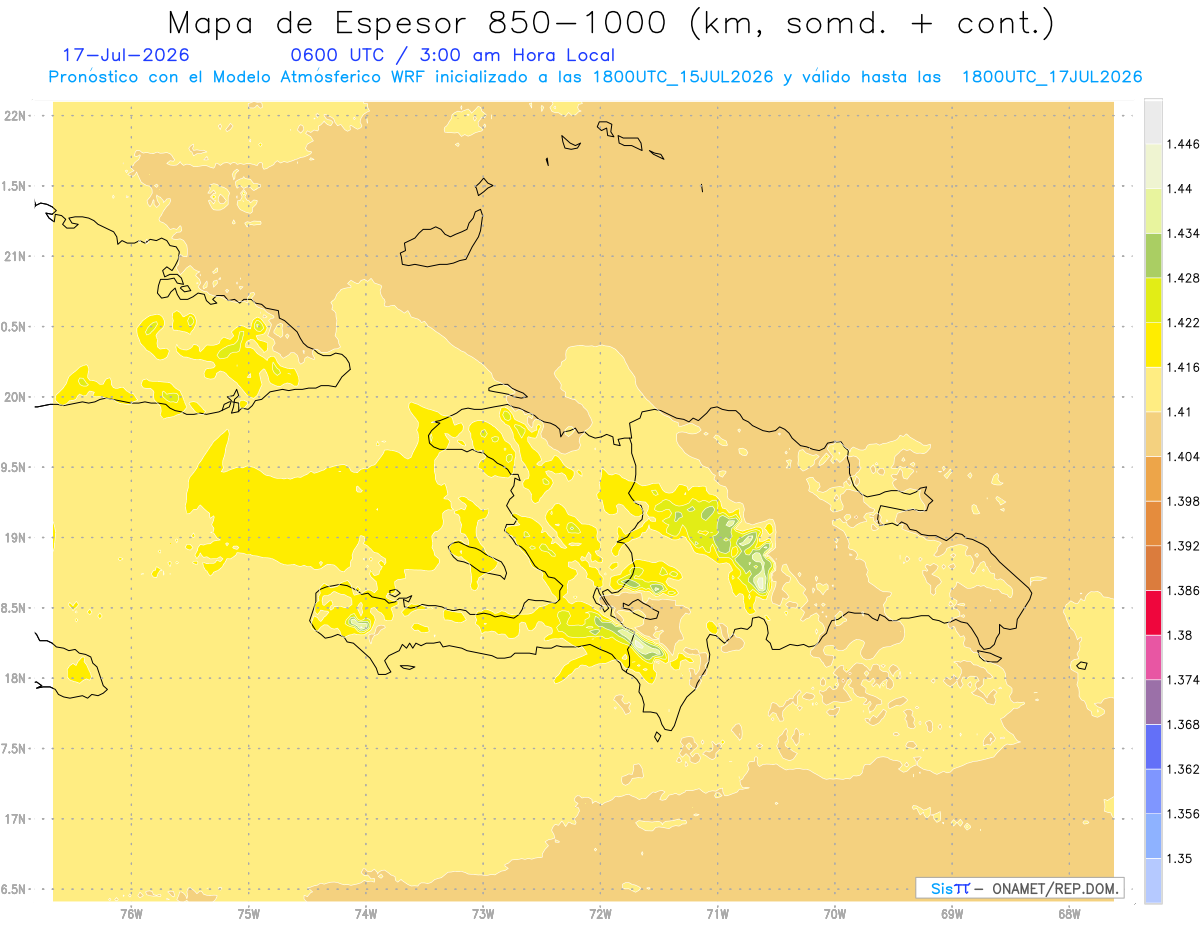This screenshot has height=927, width=1200.
Task: Click the dark orange legend swatch between 1.386 and 1.392
Action: [1153, 568]
